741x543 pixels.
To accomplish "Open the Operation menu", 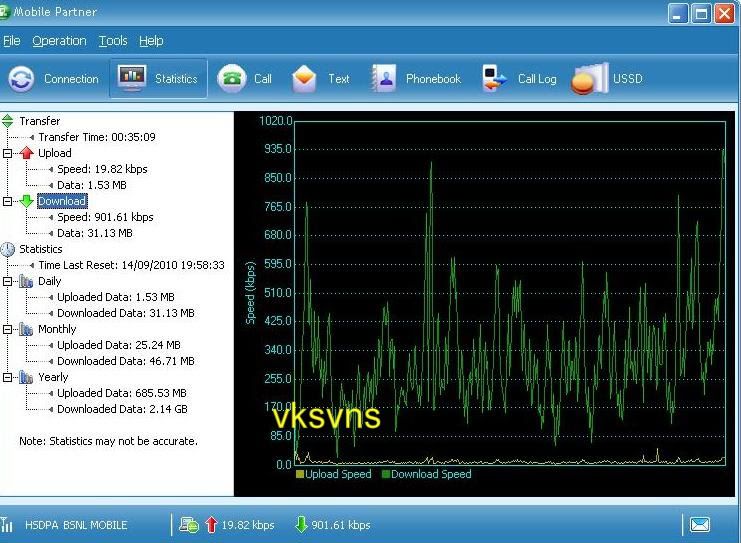I will point(60,41).
